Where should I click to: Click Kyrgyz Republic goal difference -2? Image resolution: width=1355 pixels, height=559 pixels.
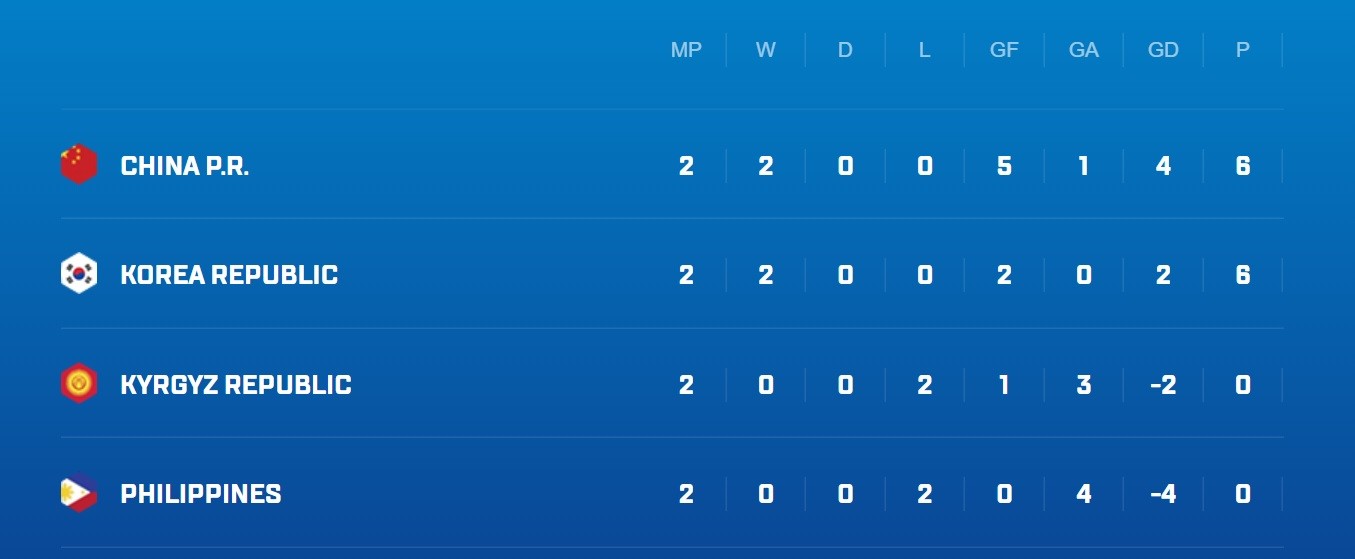pos(1163,385)
